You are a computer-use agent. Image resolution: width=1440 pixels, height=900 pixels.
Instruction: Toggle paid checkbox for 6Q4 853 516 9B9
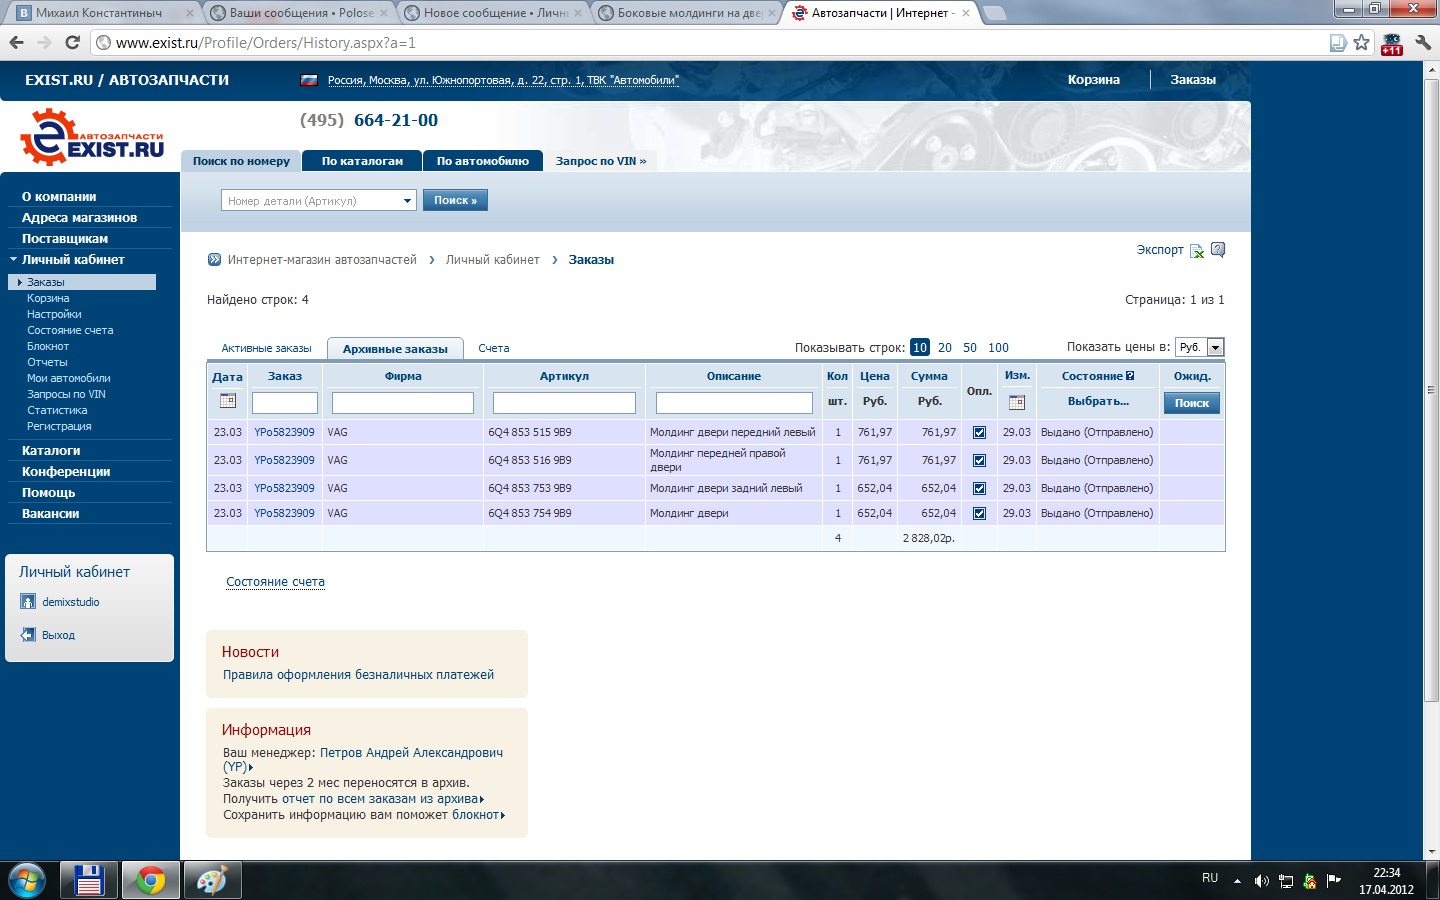tap(979, 461)
